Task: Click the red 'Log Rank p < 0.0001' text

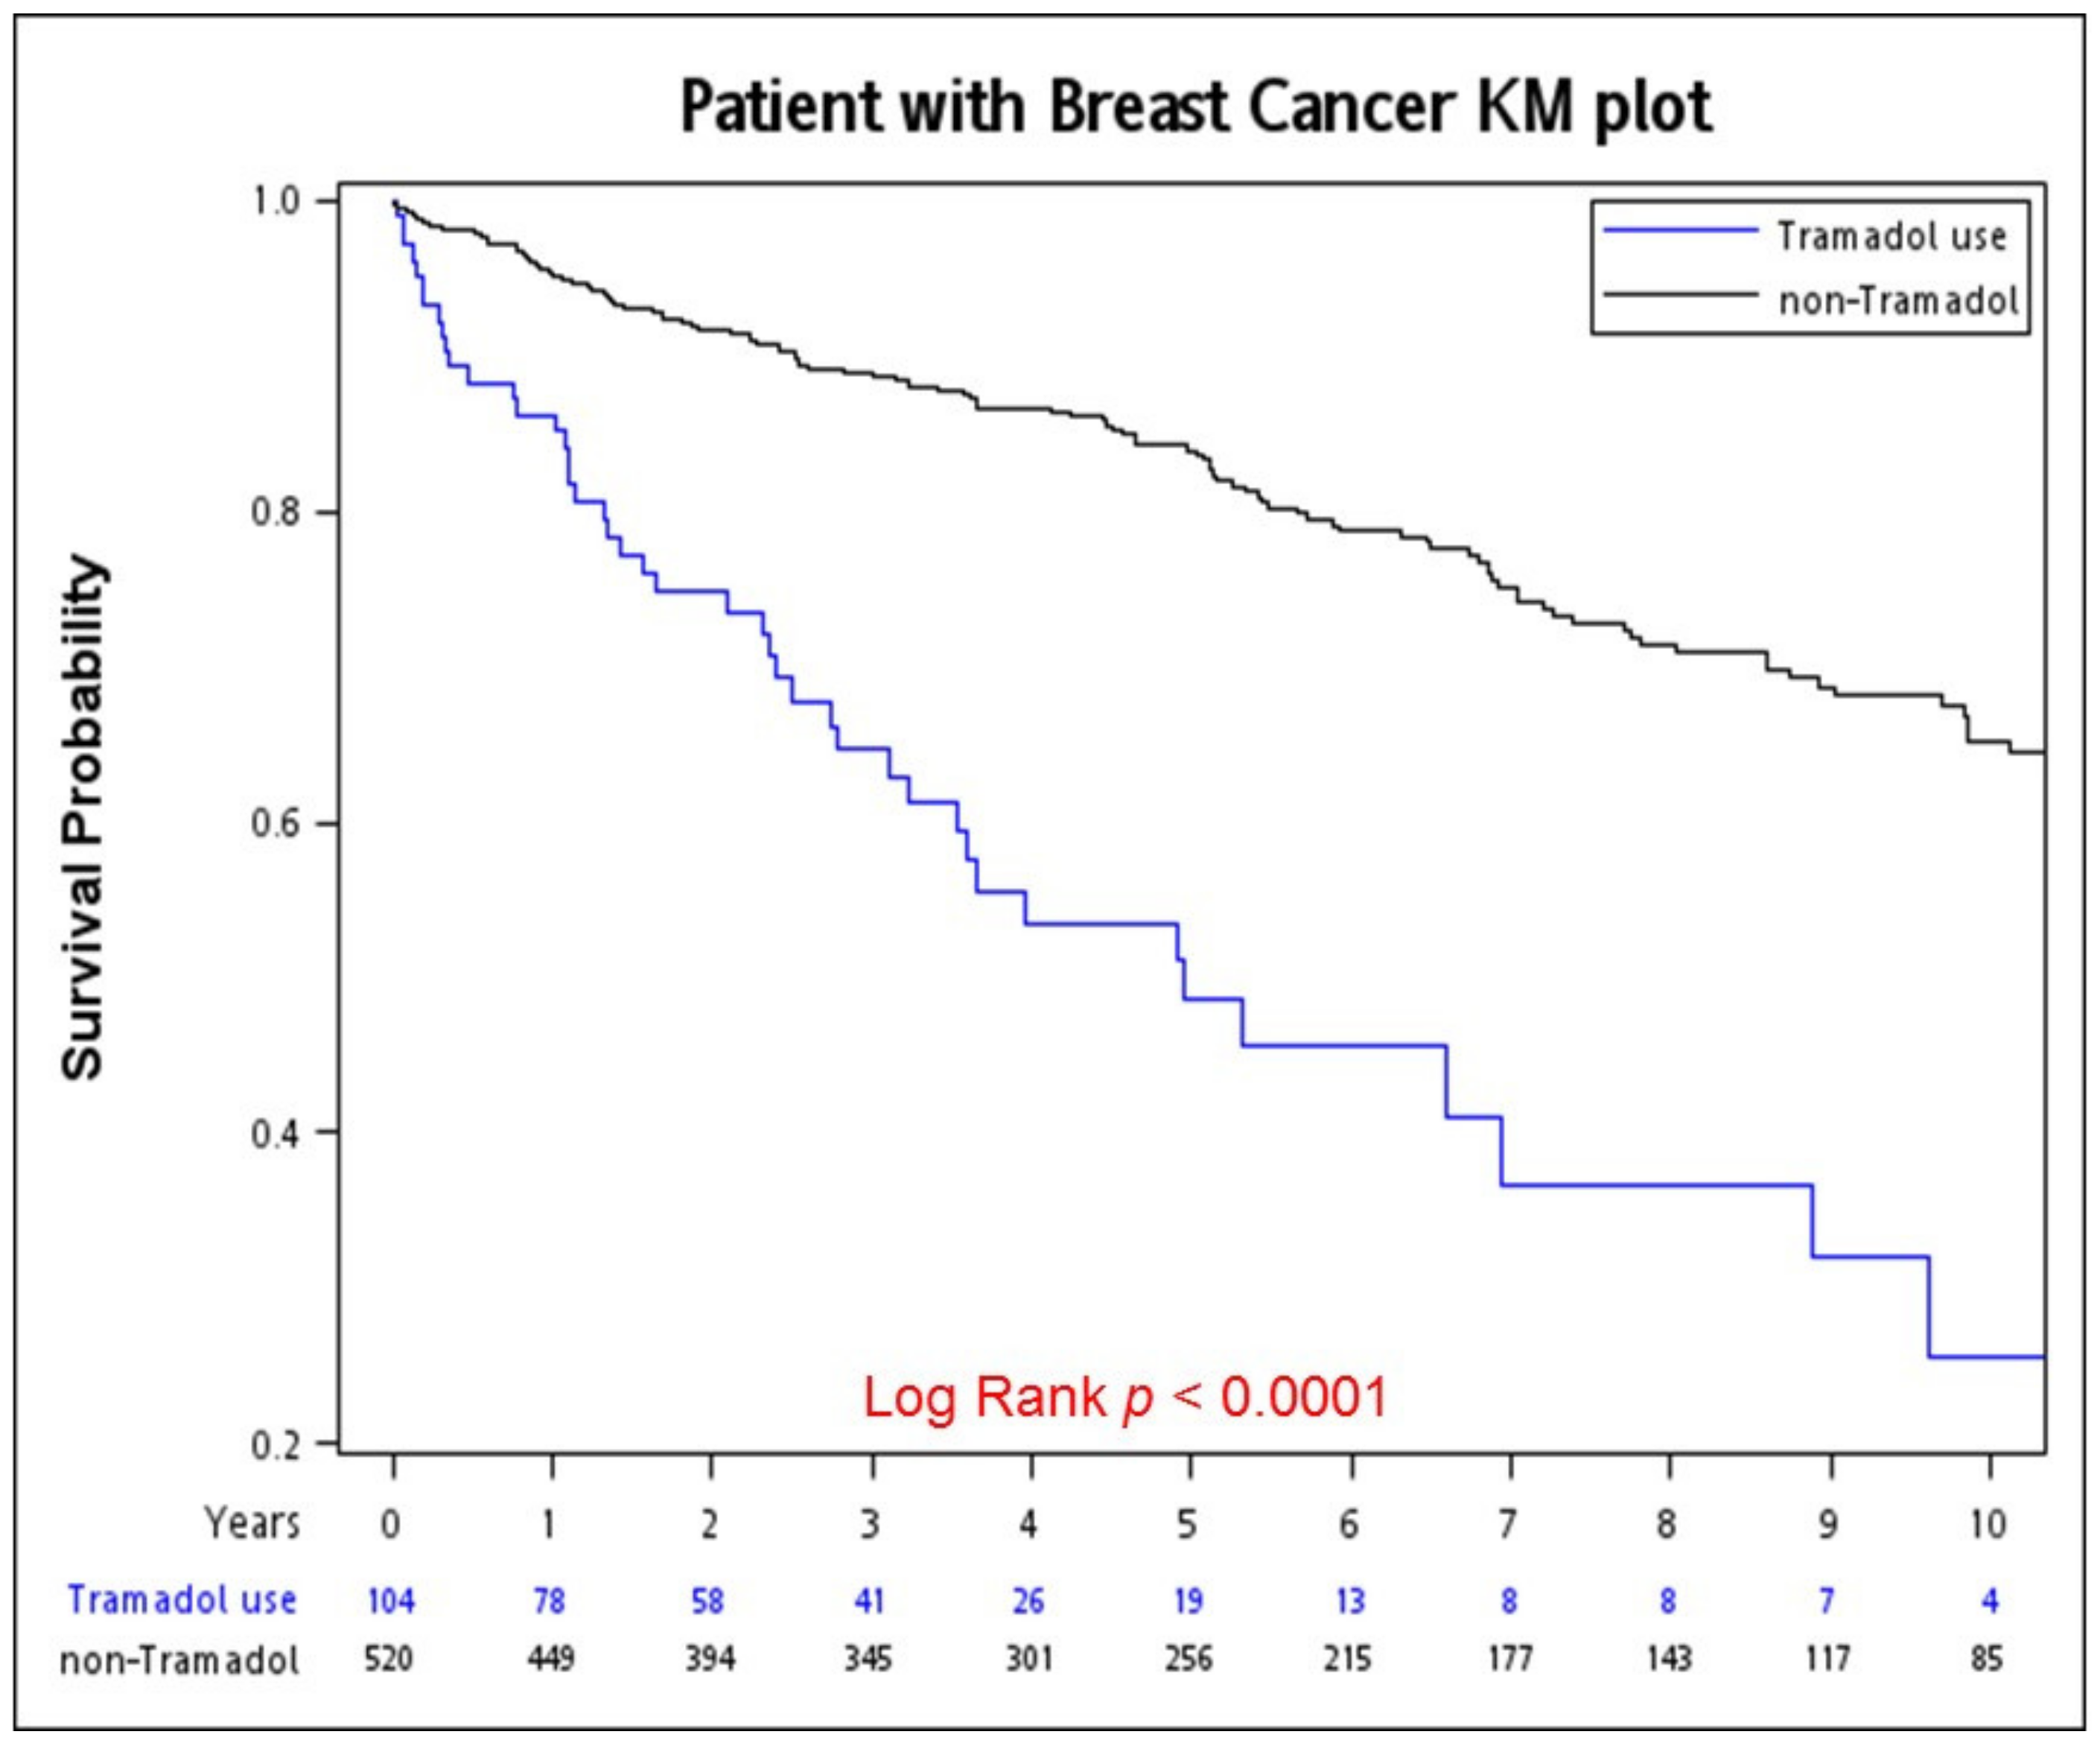Action: pos(1125,1397)
